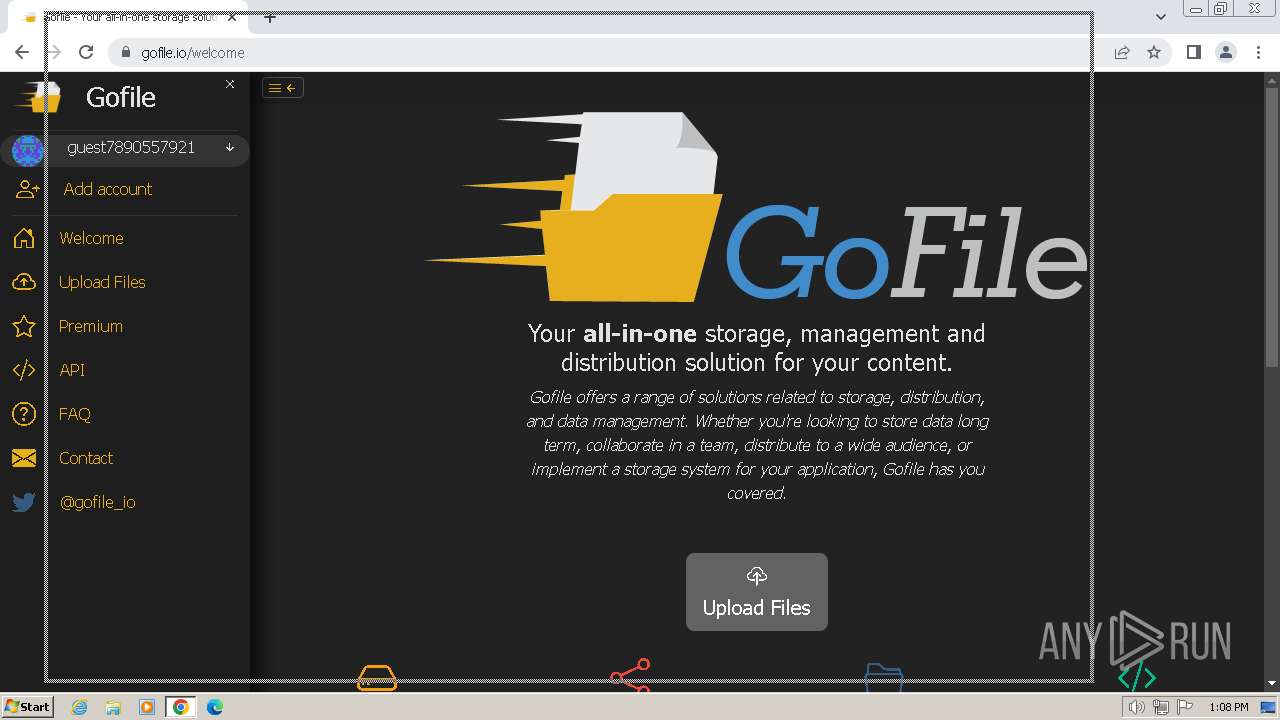The height and width of the screenshot is (720, 1280).
Task: Click the Add account link
Action: coord(108,189)
